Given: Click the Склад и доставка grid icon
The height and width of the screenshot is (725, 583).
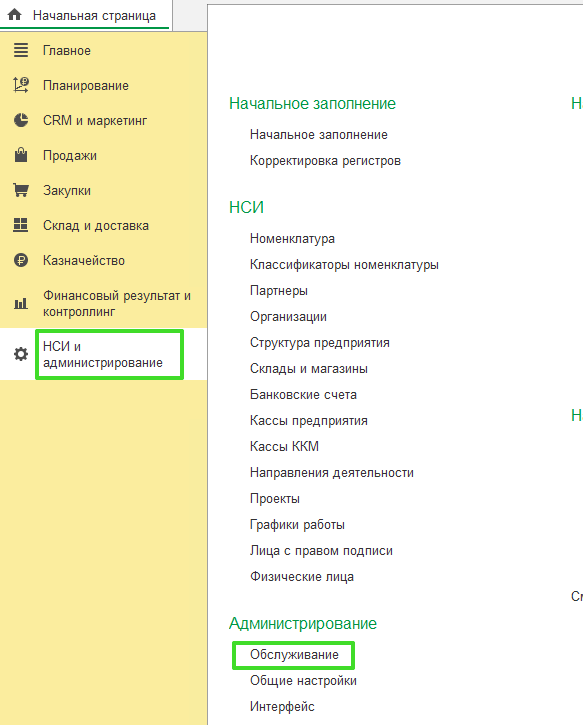Looking at the screenshot, I should (21, 225).
